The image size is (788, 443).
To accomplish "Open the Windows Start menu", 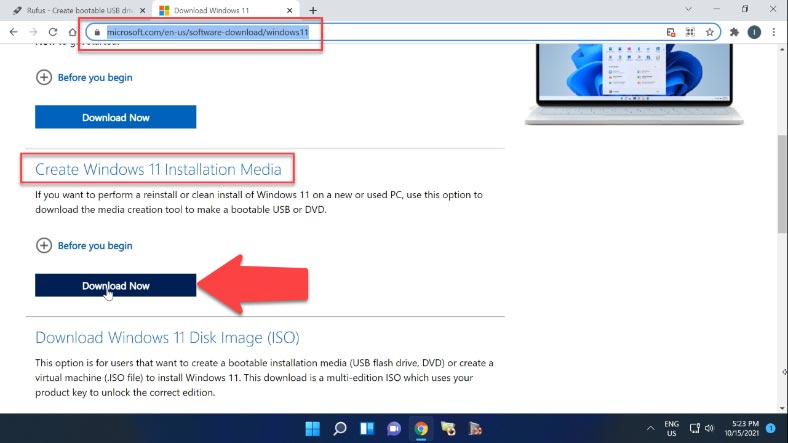I will coord(313,429).
